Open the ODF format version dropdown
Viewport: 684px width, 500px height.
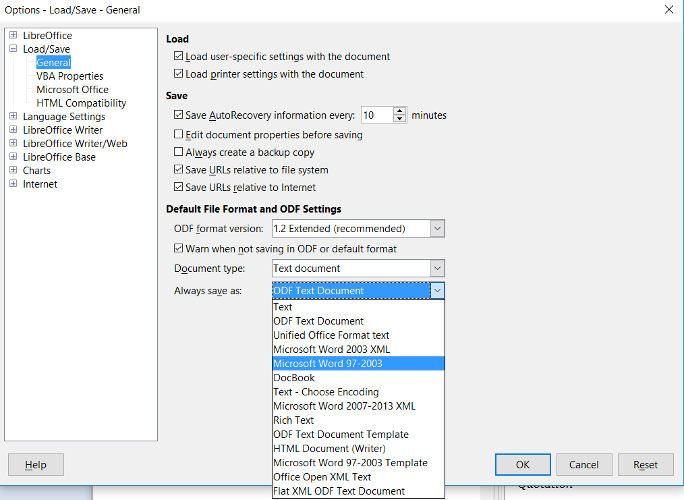pyautogui.click(x=437, y=229)
